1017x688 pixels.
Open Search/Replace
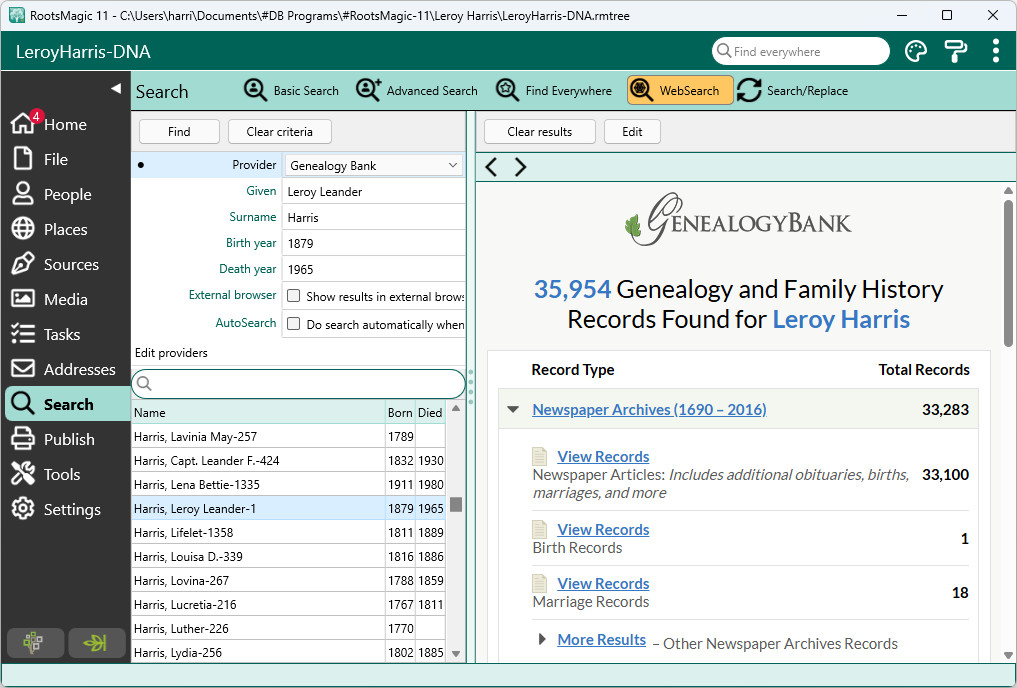click(792, 90)
